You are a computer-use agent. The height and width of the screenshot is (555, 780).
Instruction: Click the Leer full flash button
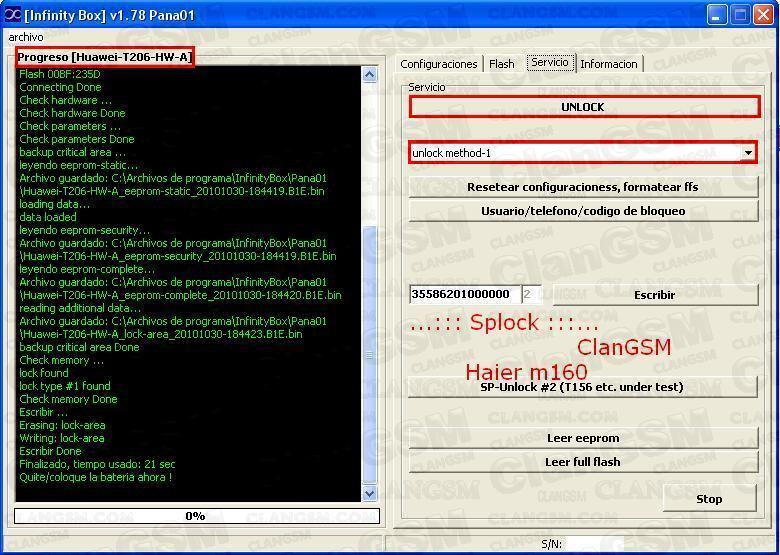pos(583,462)
